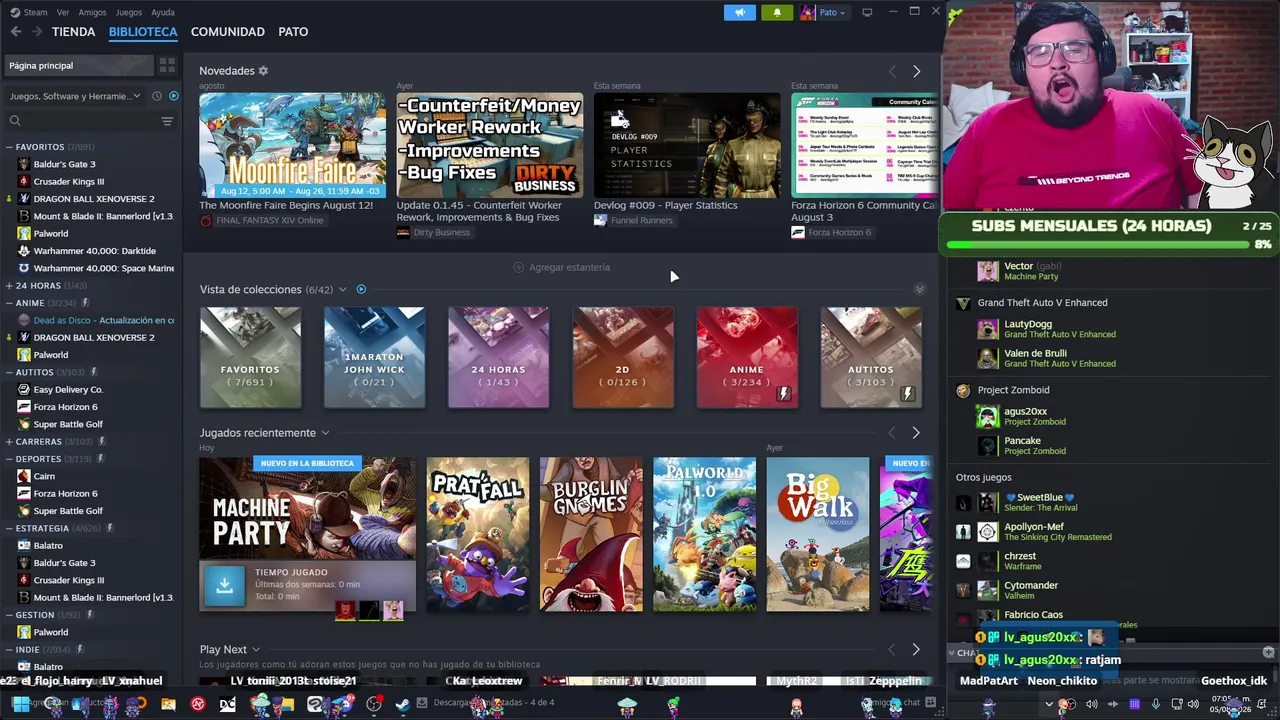Open Devlog #009 - Player Statistics link

[666, 205]
